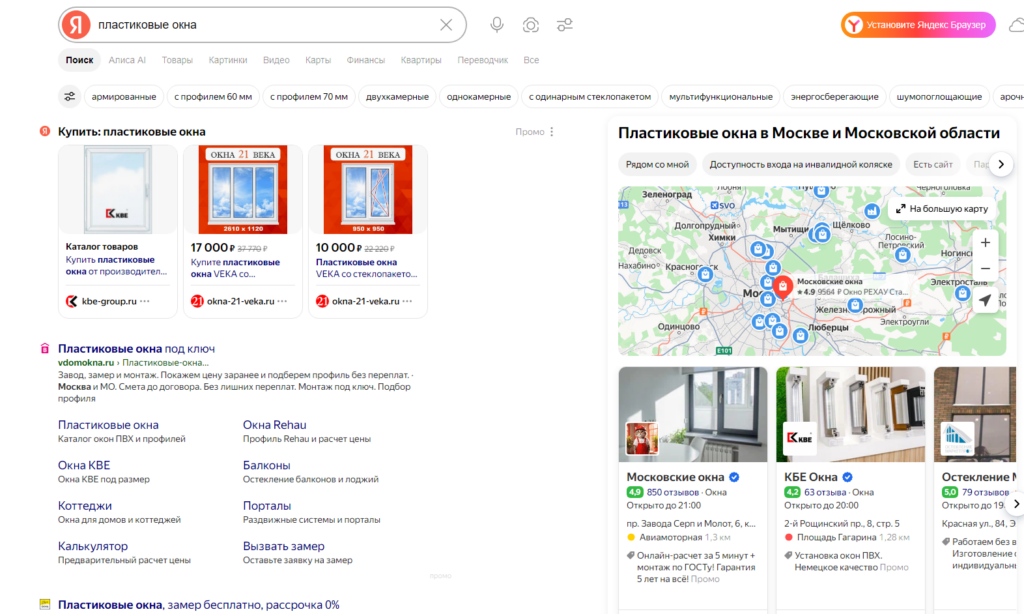Viewport: 1024px width, 614px height.
Task: Open filter options icon before chips
Action: [x=69, y=97]
